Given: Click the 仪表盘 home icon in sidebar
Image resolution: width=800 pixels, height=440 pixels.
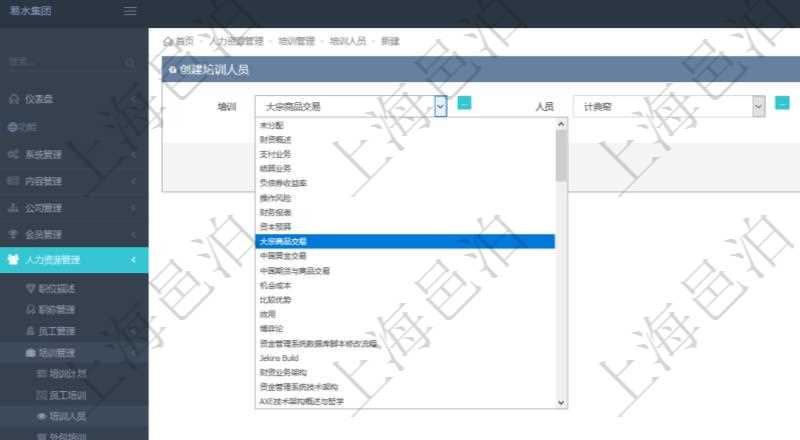Looking at the screenshot, I should pos(14,99).
